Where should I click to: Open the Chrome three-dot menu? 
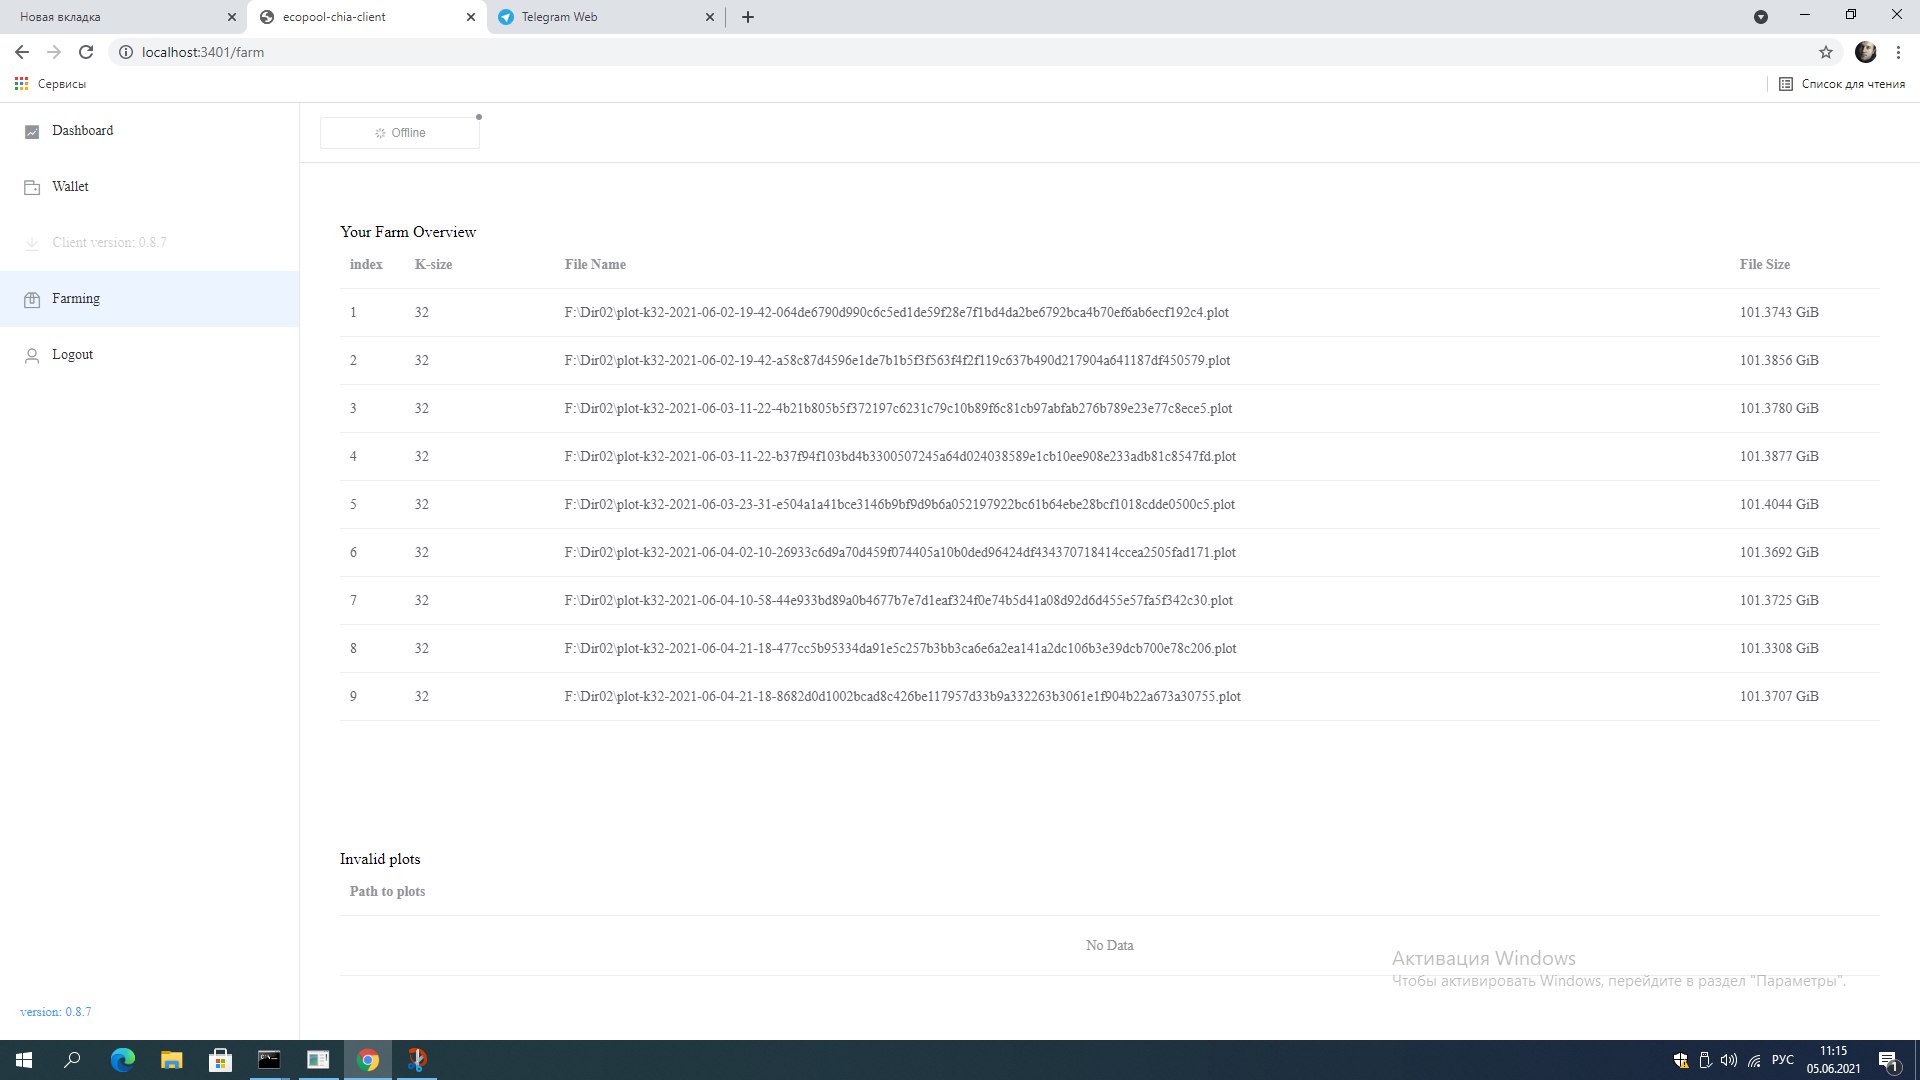tap(1898, 52)
